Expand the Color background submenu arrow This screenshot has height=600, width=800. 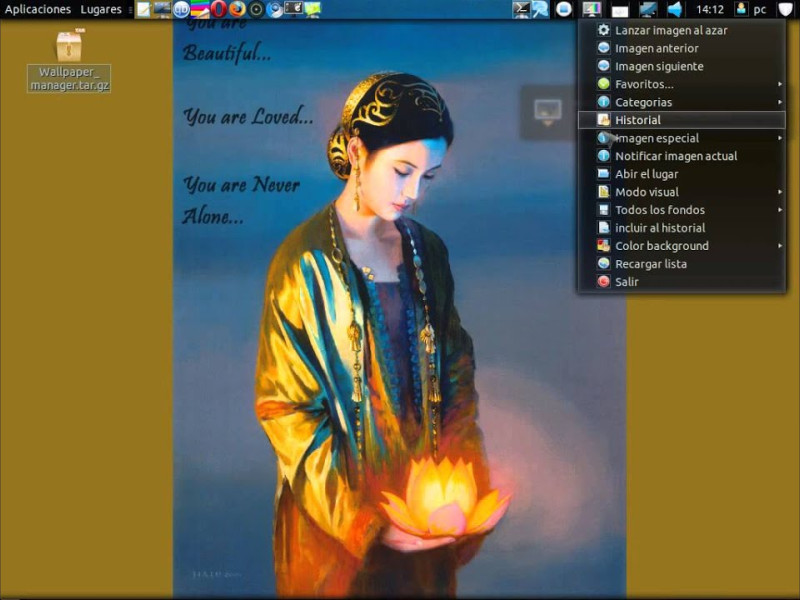tap(780, 245)
